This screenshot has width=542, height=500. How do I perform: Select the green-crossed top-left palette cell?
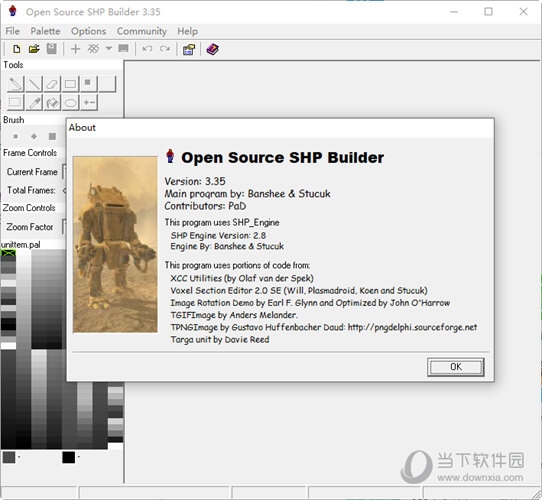tap(8, 254)
